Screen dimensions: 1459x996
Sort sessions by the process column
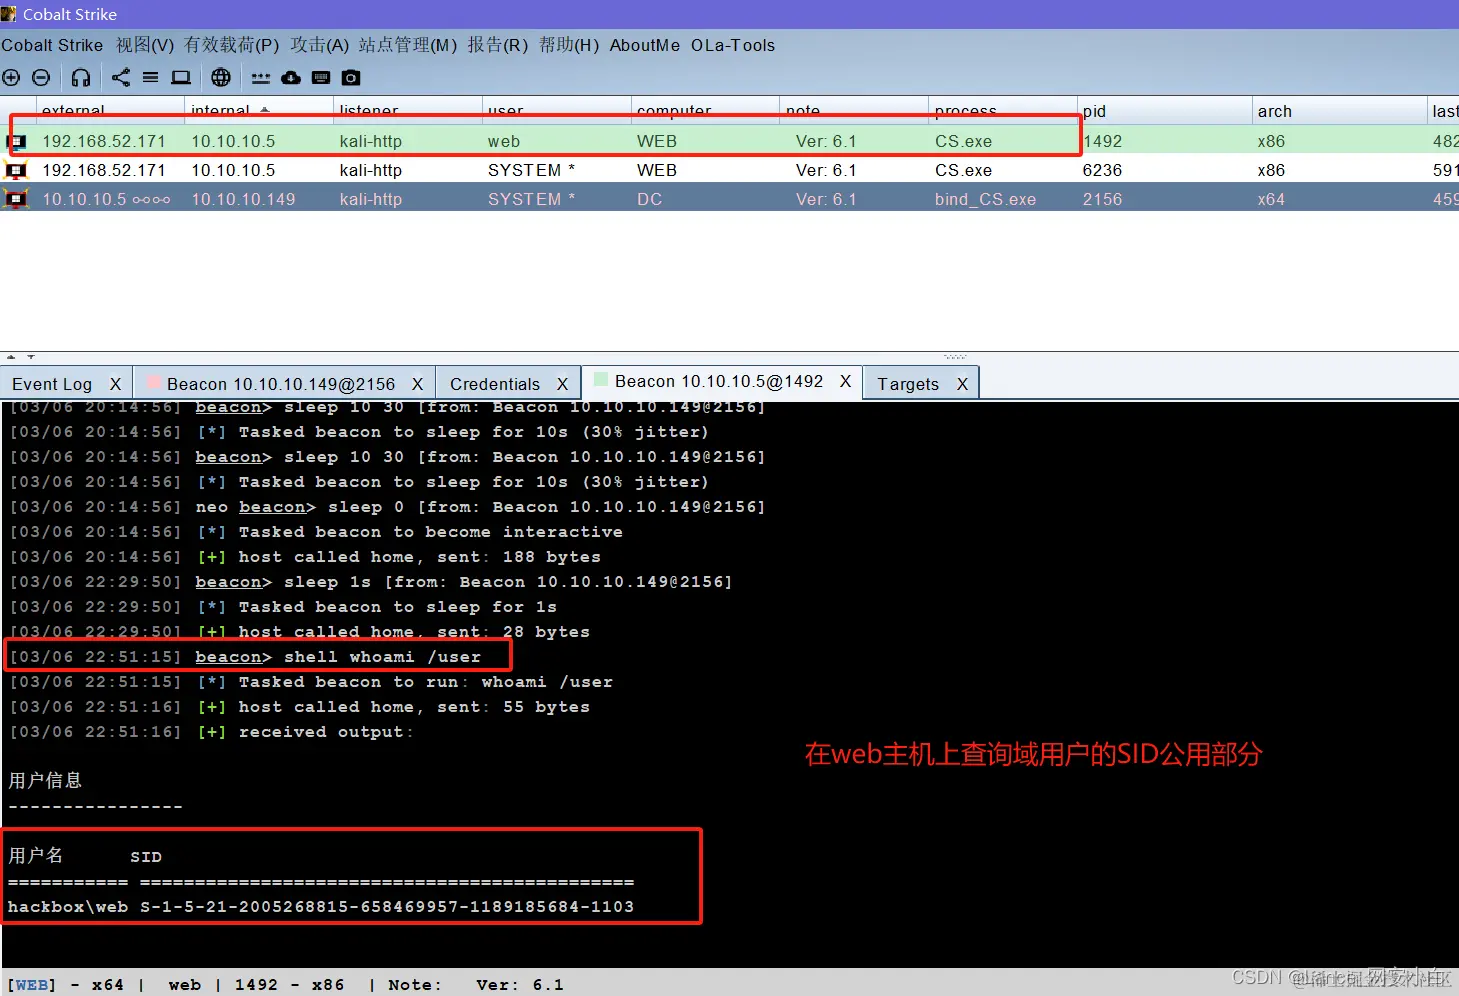[1003, 110]
